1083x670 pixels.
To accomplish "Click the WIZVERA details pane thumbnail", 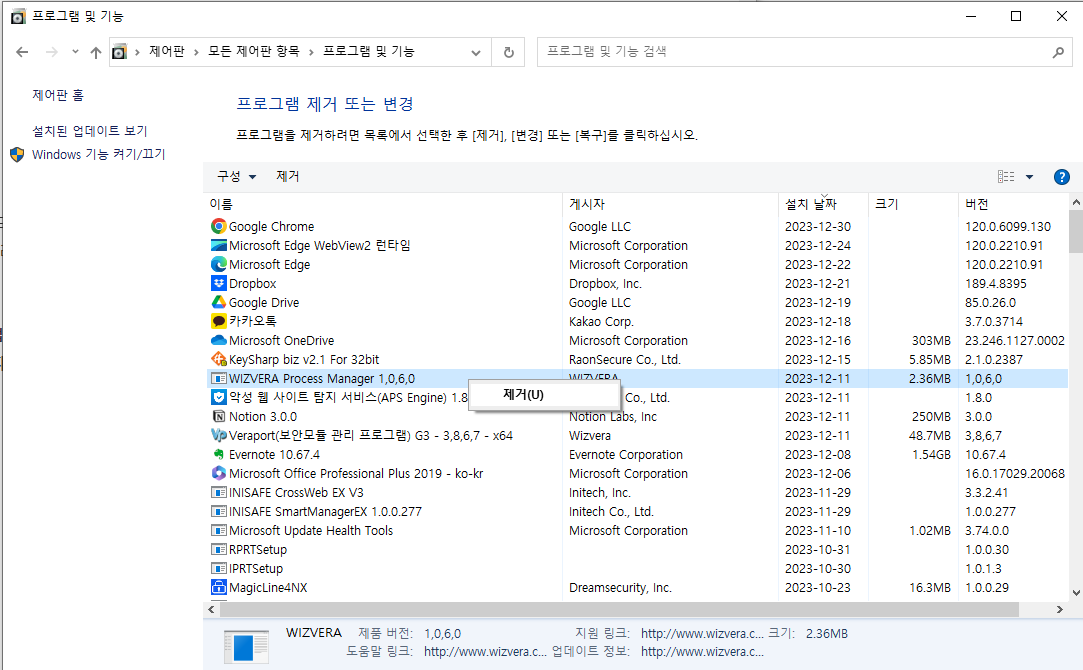I will (x=247, y=647).
